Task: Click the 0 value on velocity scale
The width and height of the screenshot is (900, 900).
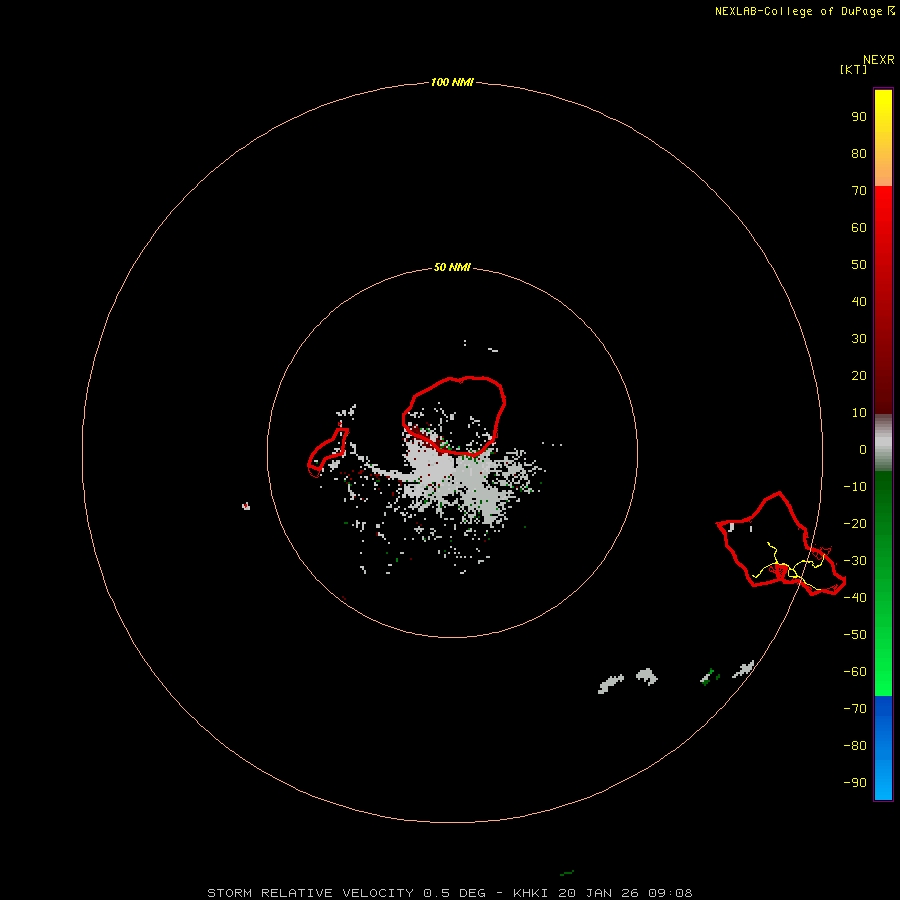Action: pyautogui.click(x=863, y=450)
